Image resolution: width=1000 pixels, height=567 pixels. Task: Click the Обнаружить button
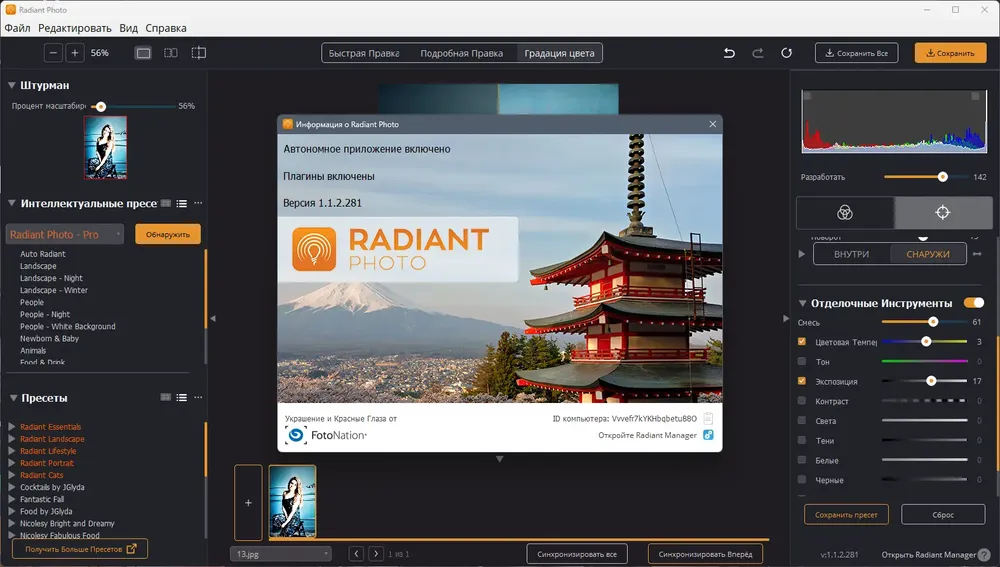click(168, 234)
